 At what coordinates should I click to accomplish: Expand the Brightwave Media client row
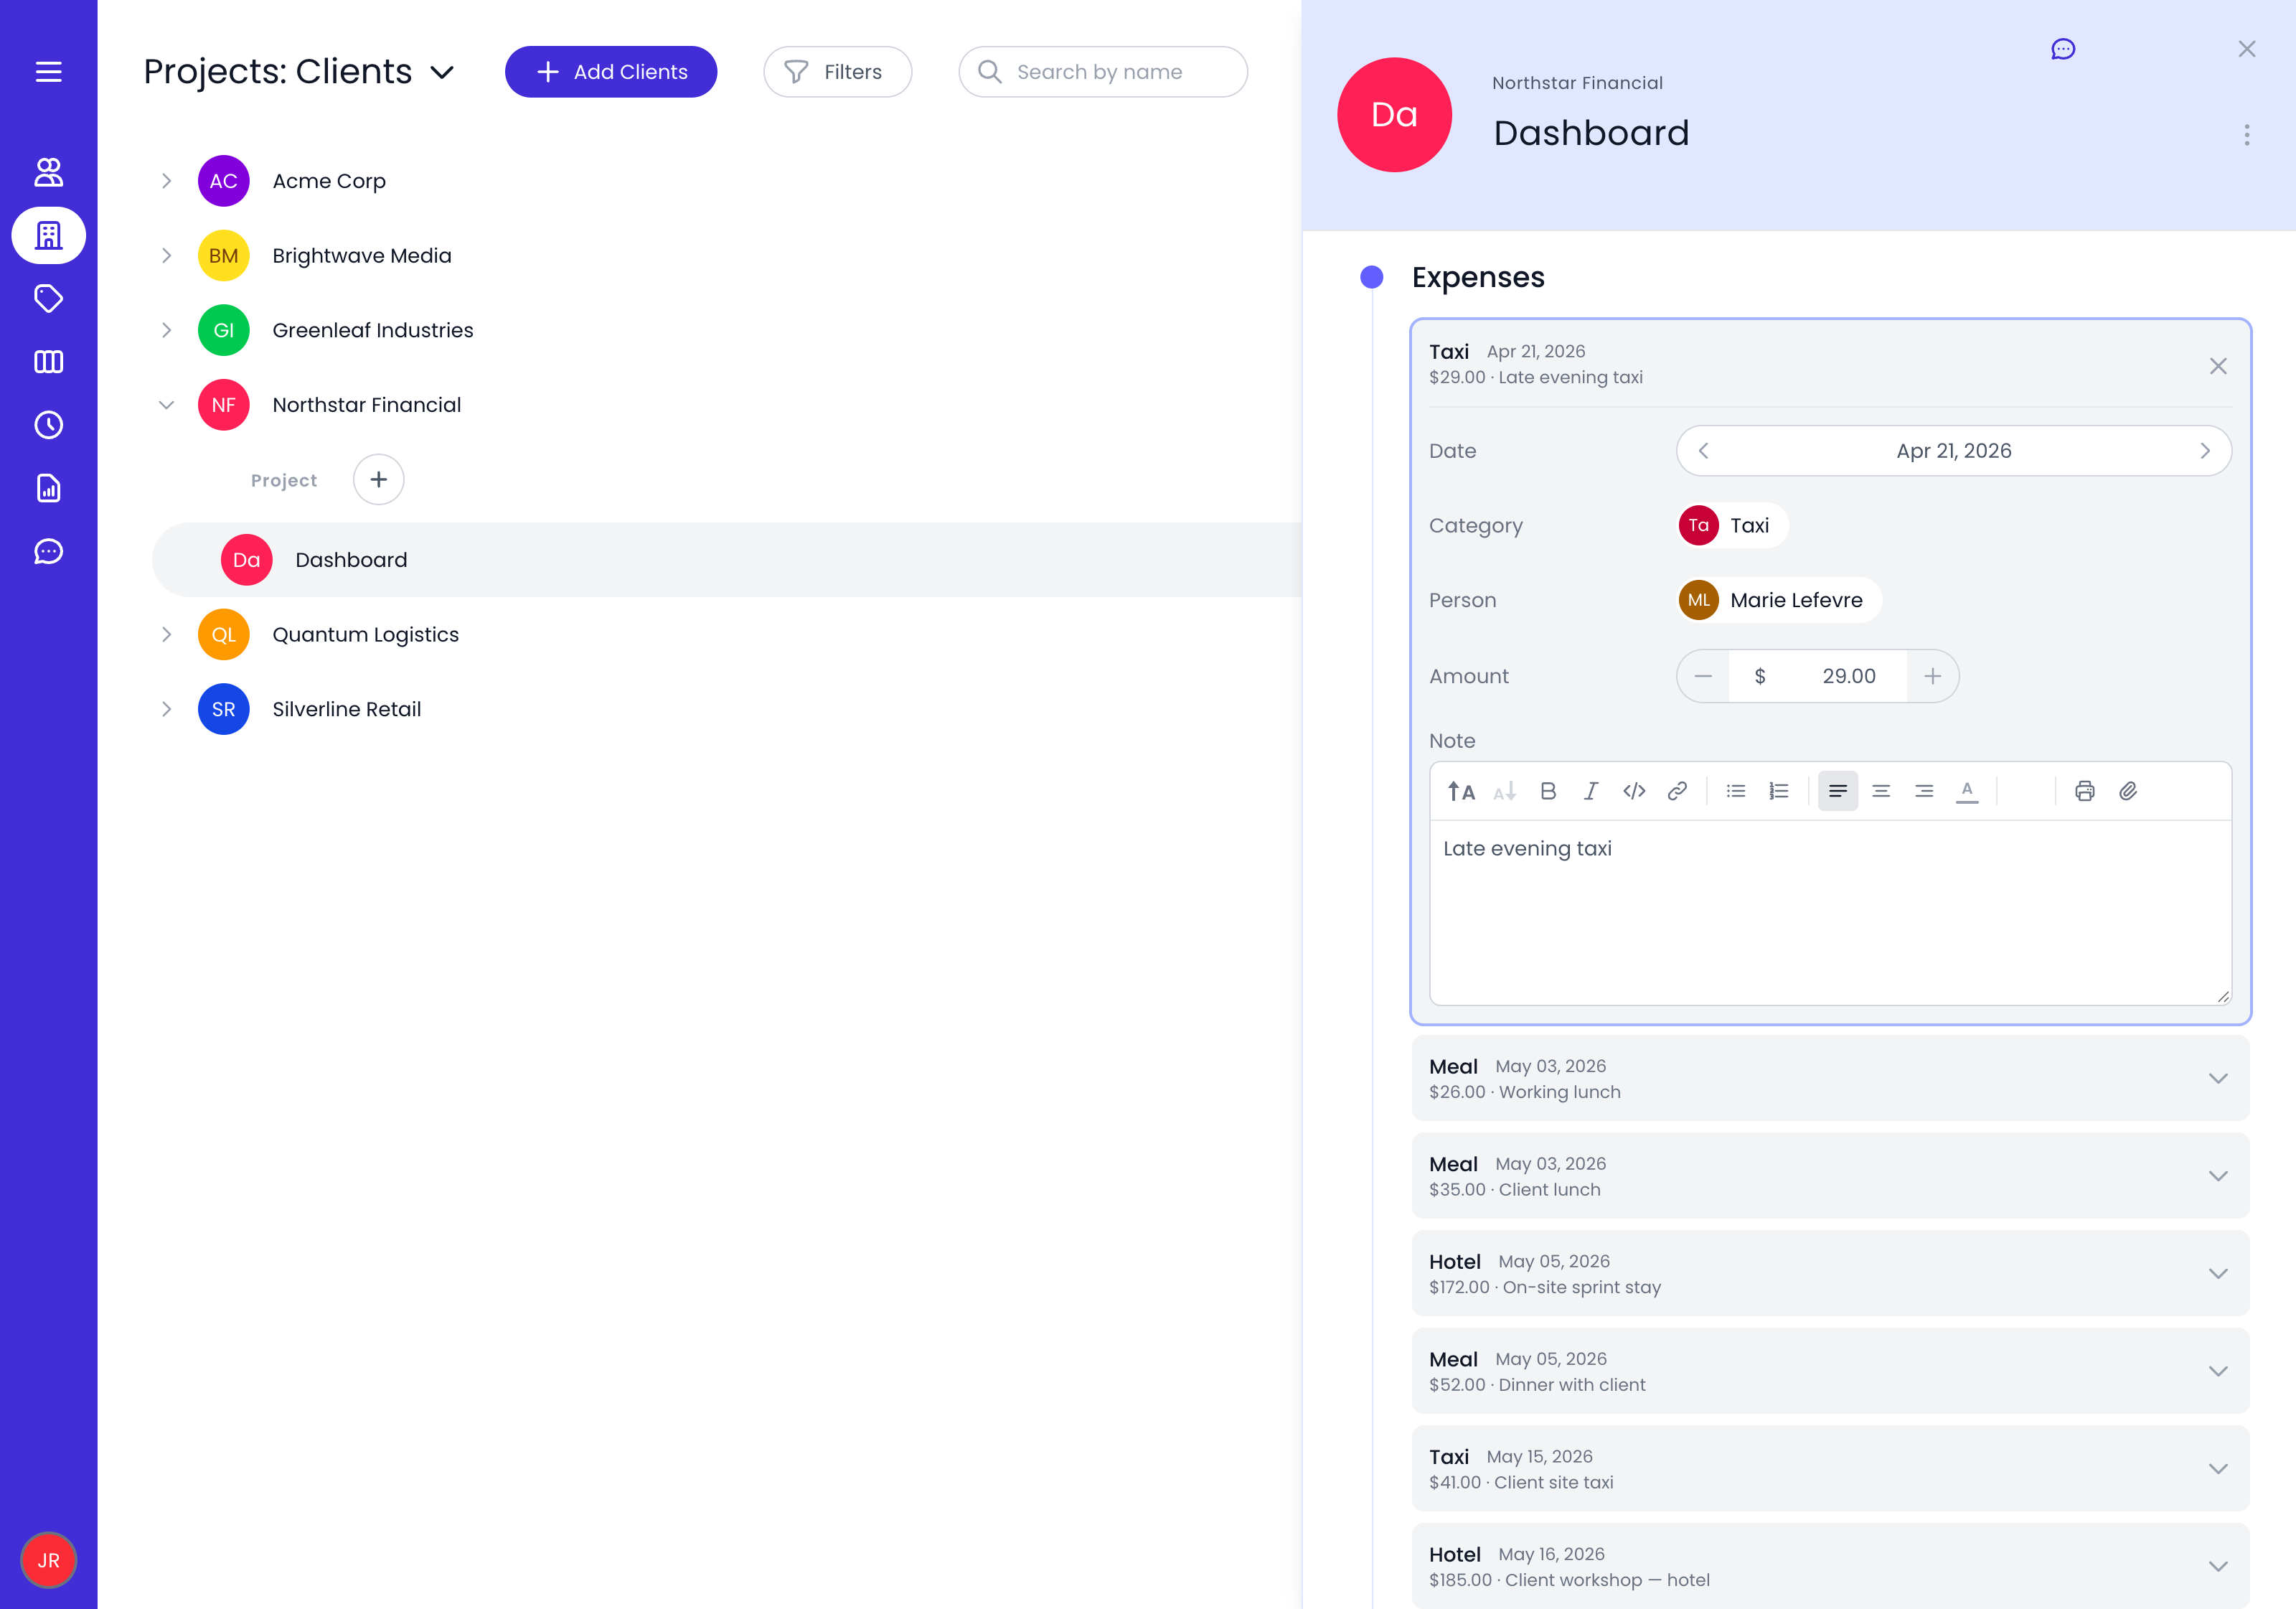[x=166, y=256]
